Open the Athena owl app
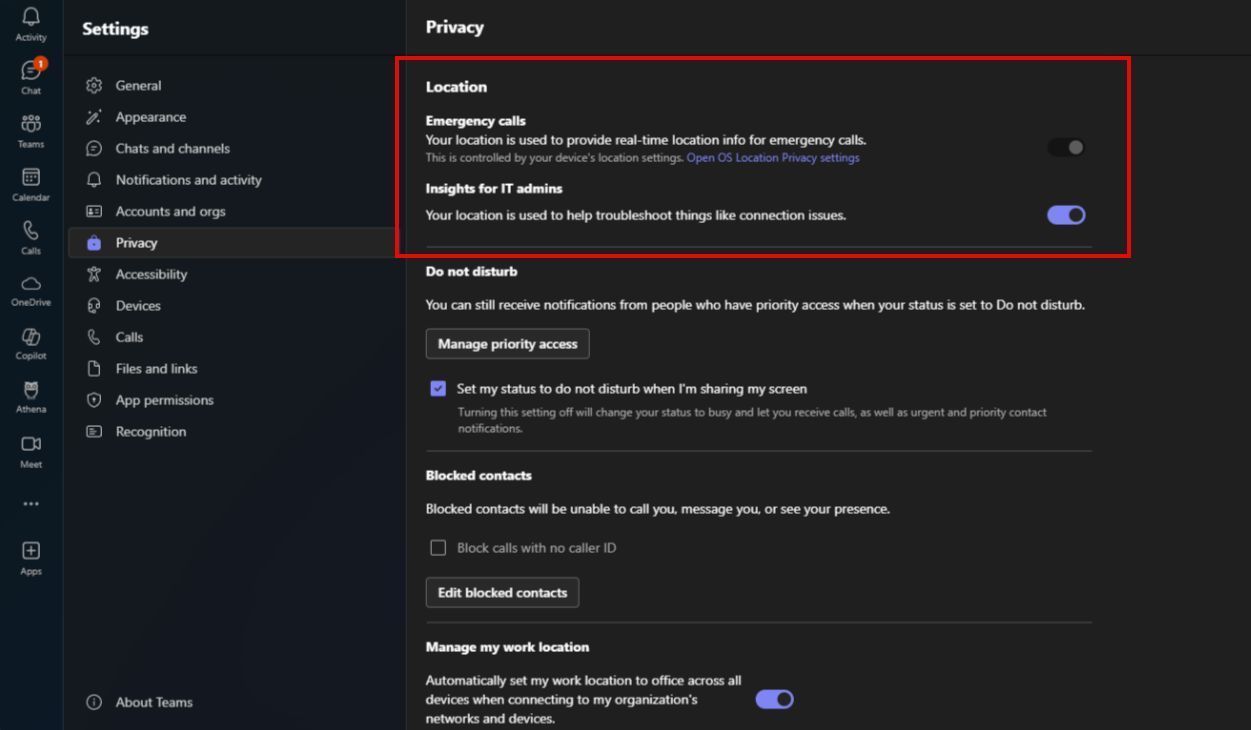 [x=31, y=396]
